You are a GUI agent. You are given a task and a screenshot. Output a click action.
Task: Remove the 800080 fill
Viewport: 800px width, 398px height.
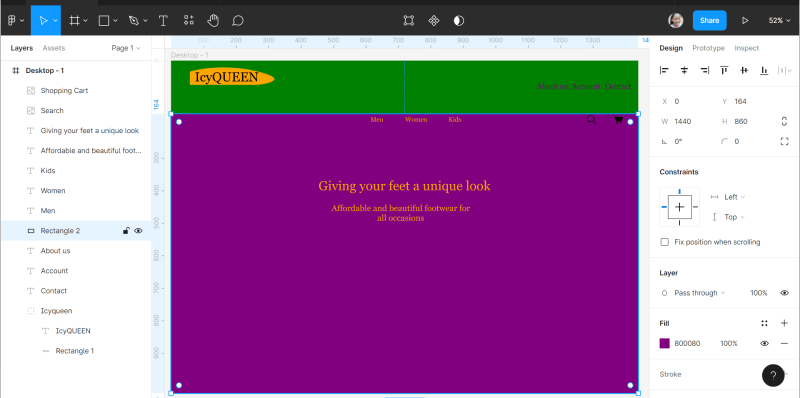pos(784,343)
